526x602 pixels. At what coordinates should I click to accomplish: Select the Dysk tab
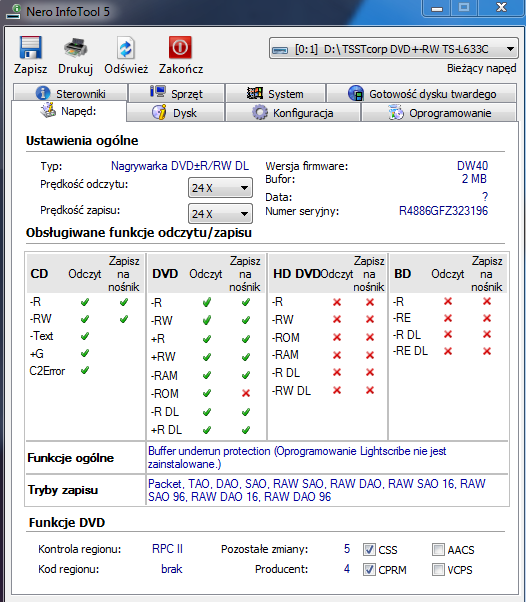[x=175, y=113]
